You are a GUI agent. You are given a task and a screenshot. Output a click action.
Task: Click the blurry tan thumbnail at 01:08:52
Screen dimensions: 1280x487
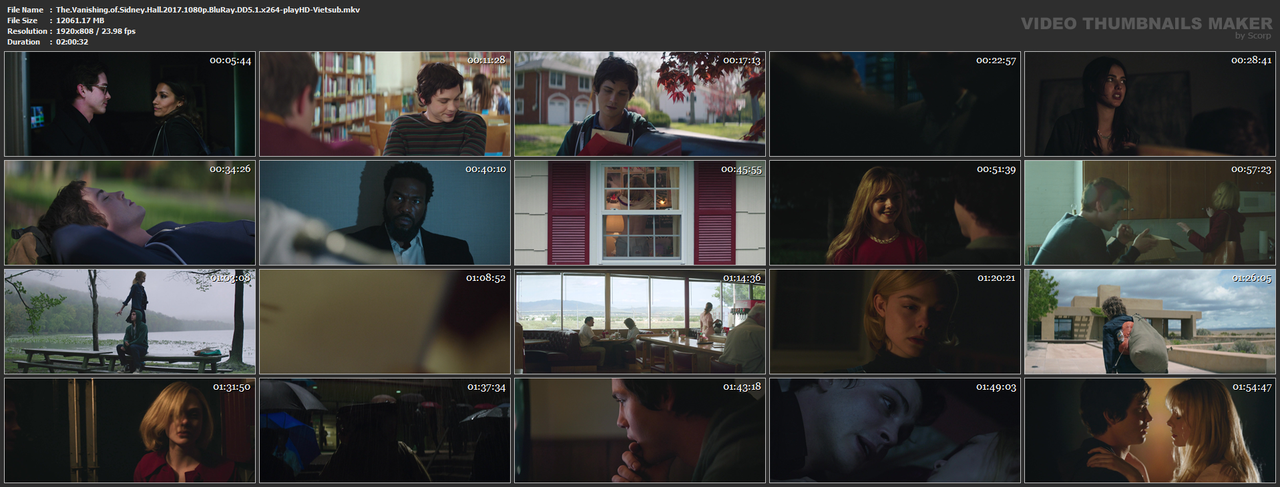(385, 321)
